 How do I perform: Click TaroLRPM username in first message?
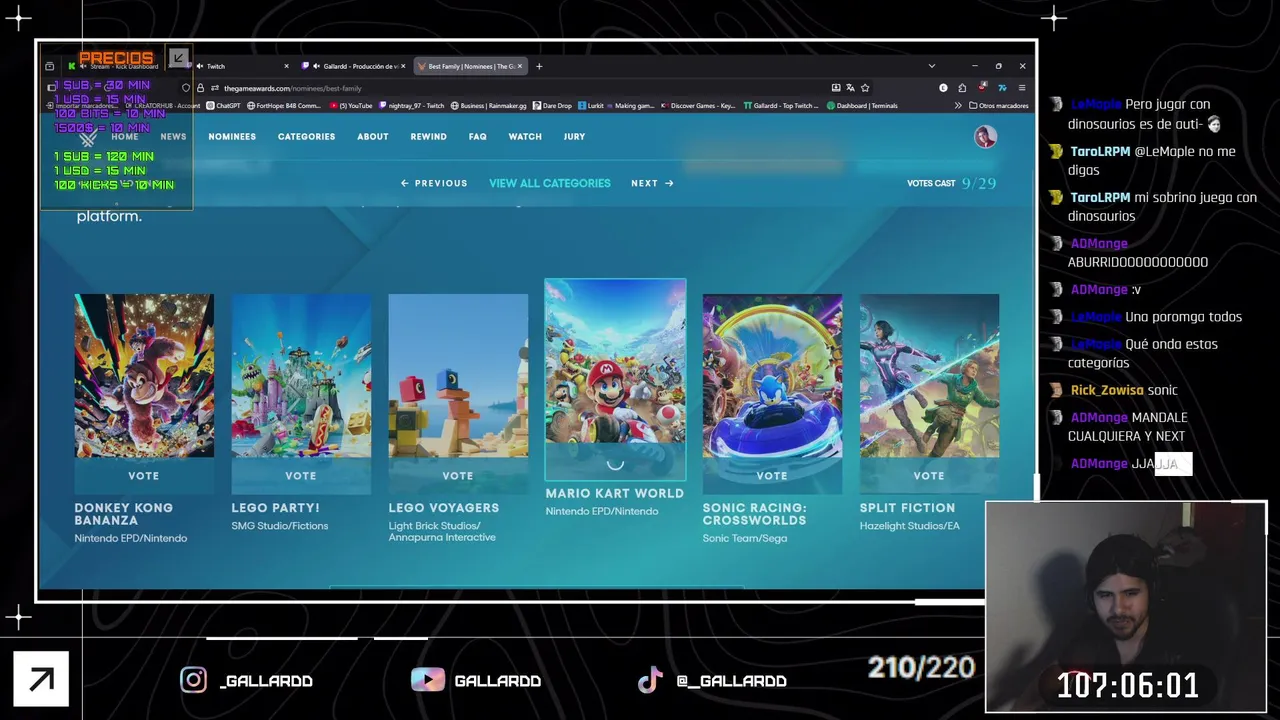(1100, 152)
